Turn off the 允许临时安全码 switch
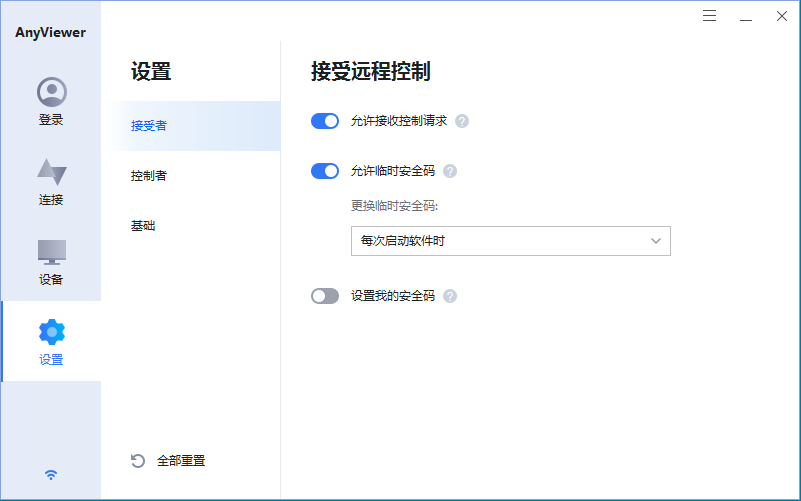Image resolution: width=801 pixels, height=501 pixels. click(x=325, y=171)
